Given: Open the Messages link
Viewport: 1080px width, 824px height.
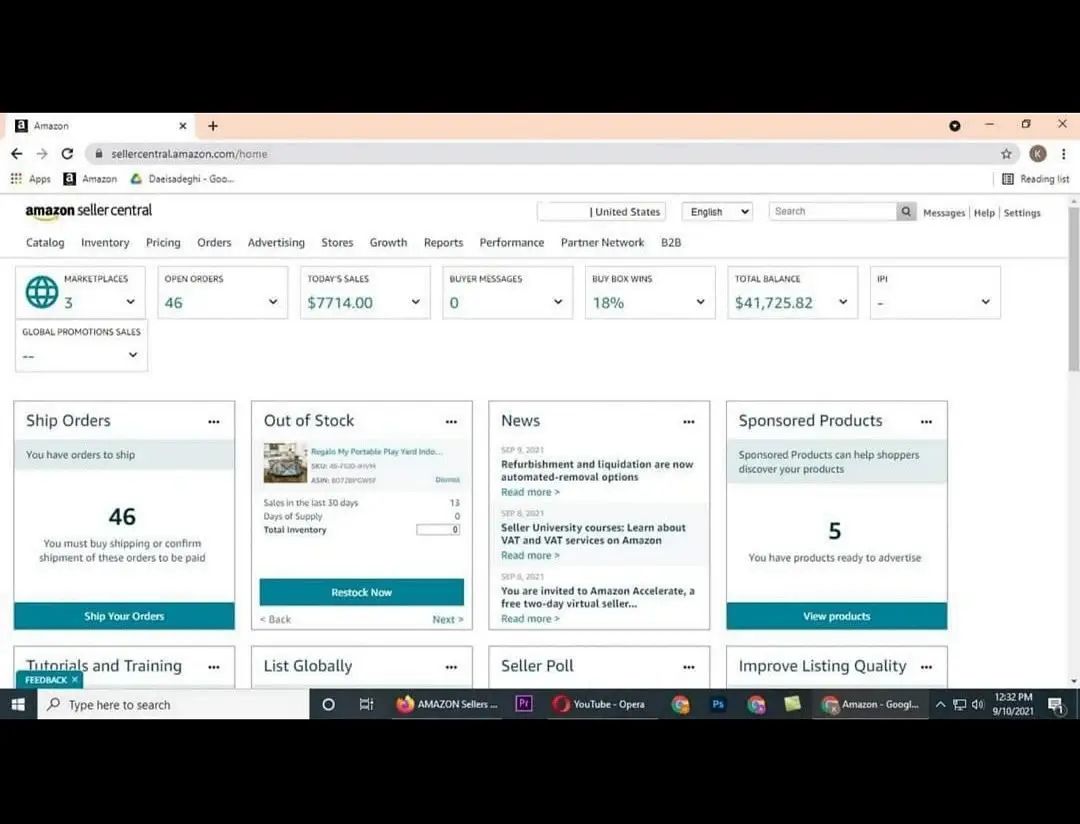Looking at the screenshot, I should pos(944,213).
